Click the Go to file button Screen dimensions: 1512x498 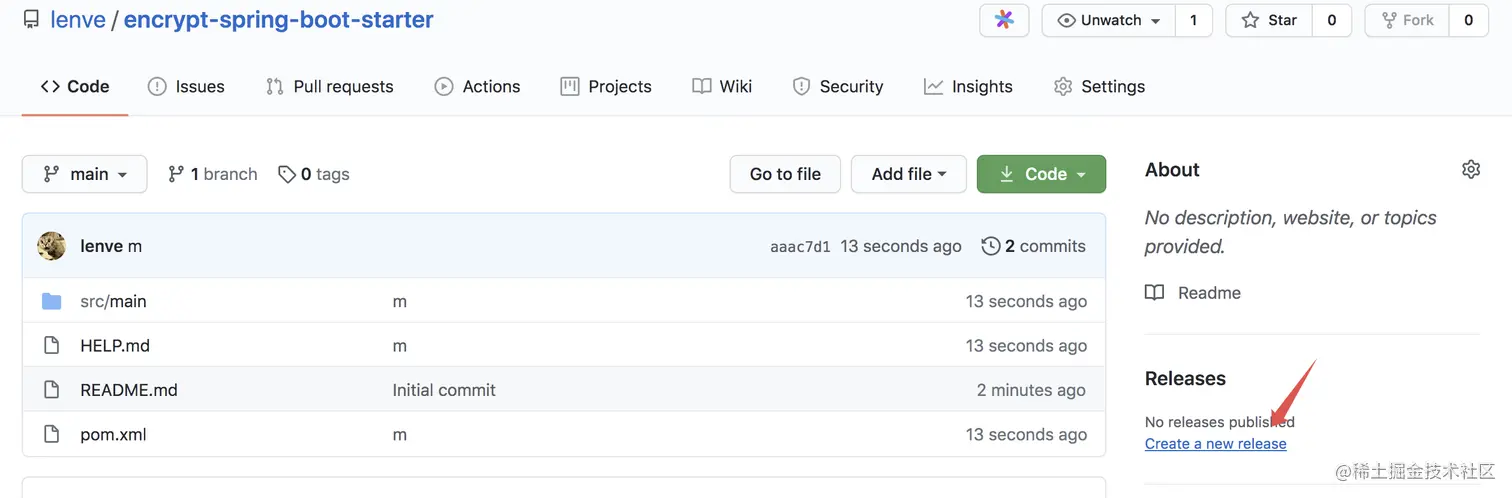785,174
